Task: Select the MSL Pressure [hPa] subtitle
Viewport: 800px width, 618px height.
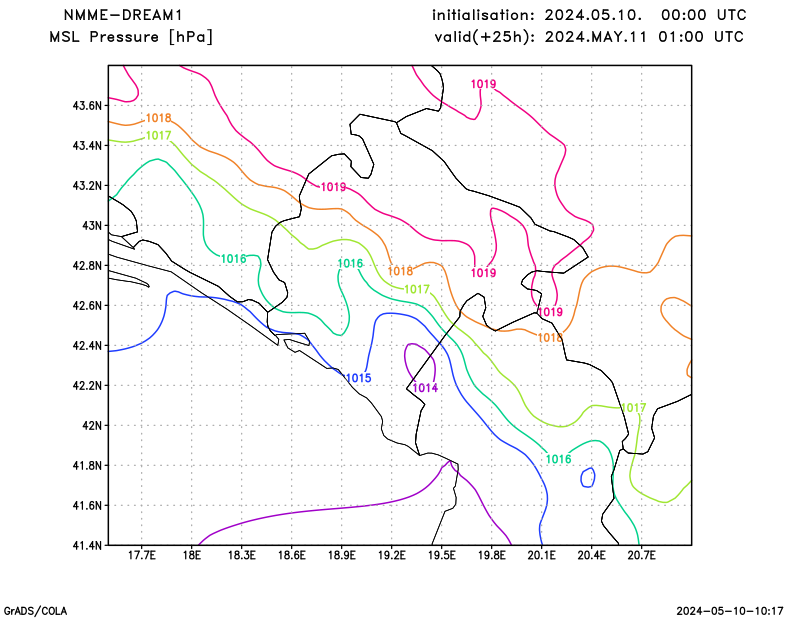Action: coord(131,37)
